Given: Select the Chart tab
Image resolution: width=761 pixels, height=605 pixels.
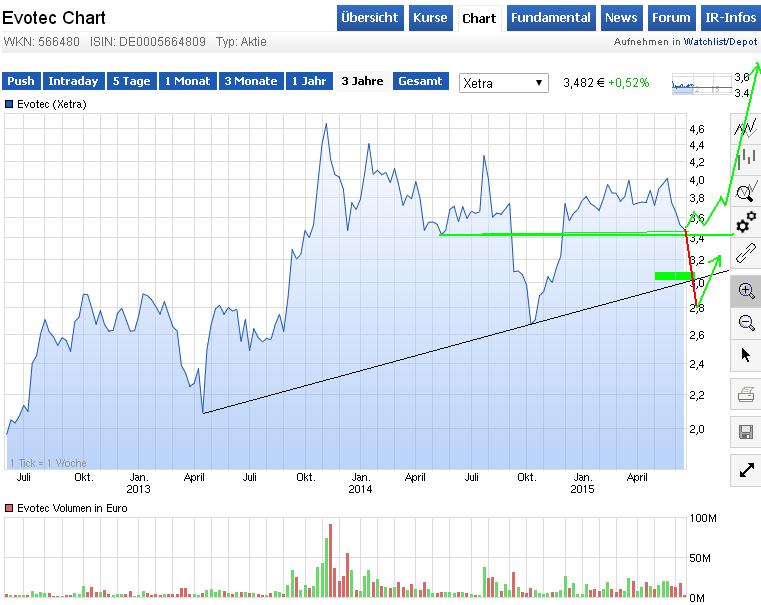Looking at the screenshot, I should tap(479, 18).
